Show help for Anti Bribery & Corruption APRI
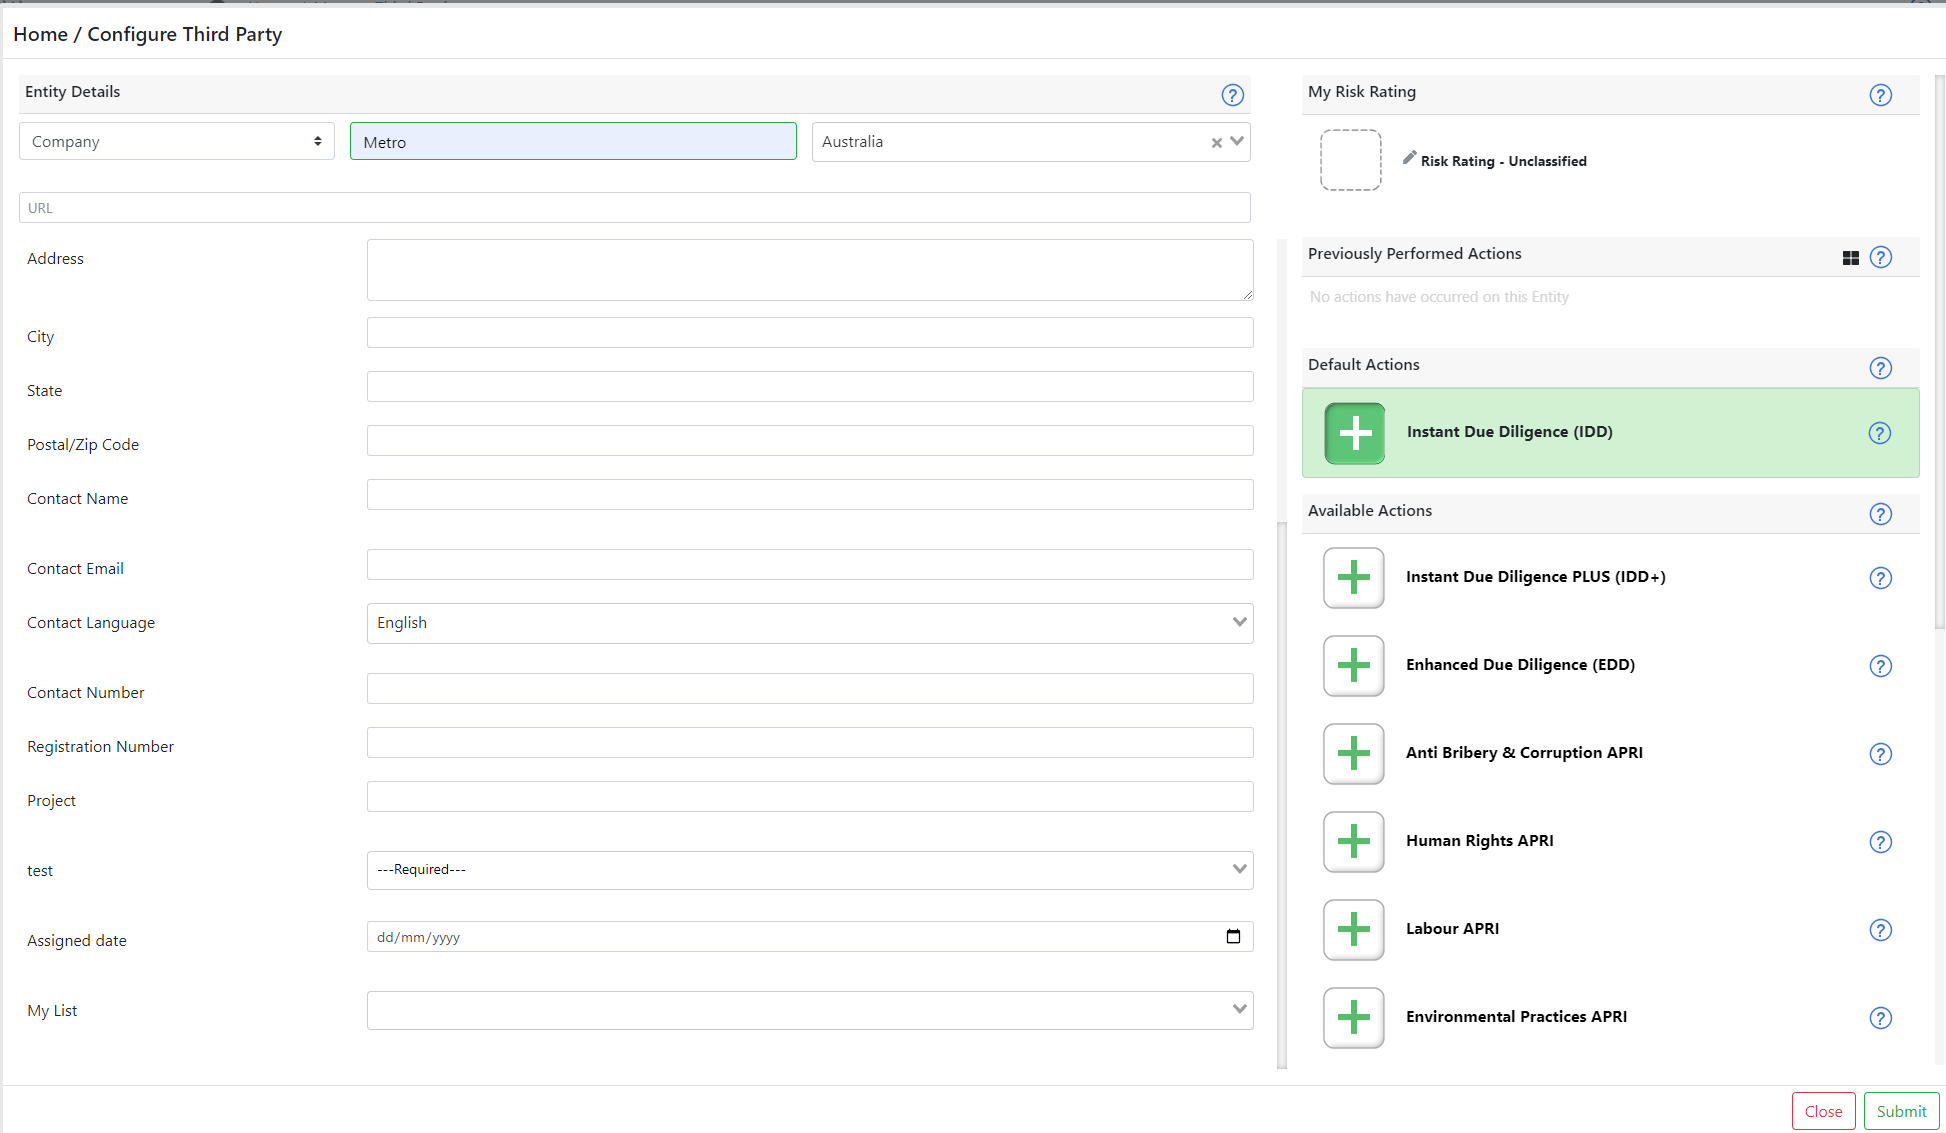Image resolution: width=1946 pixels, height=1133 pixels. [1880, 754]
